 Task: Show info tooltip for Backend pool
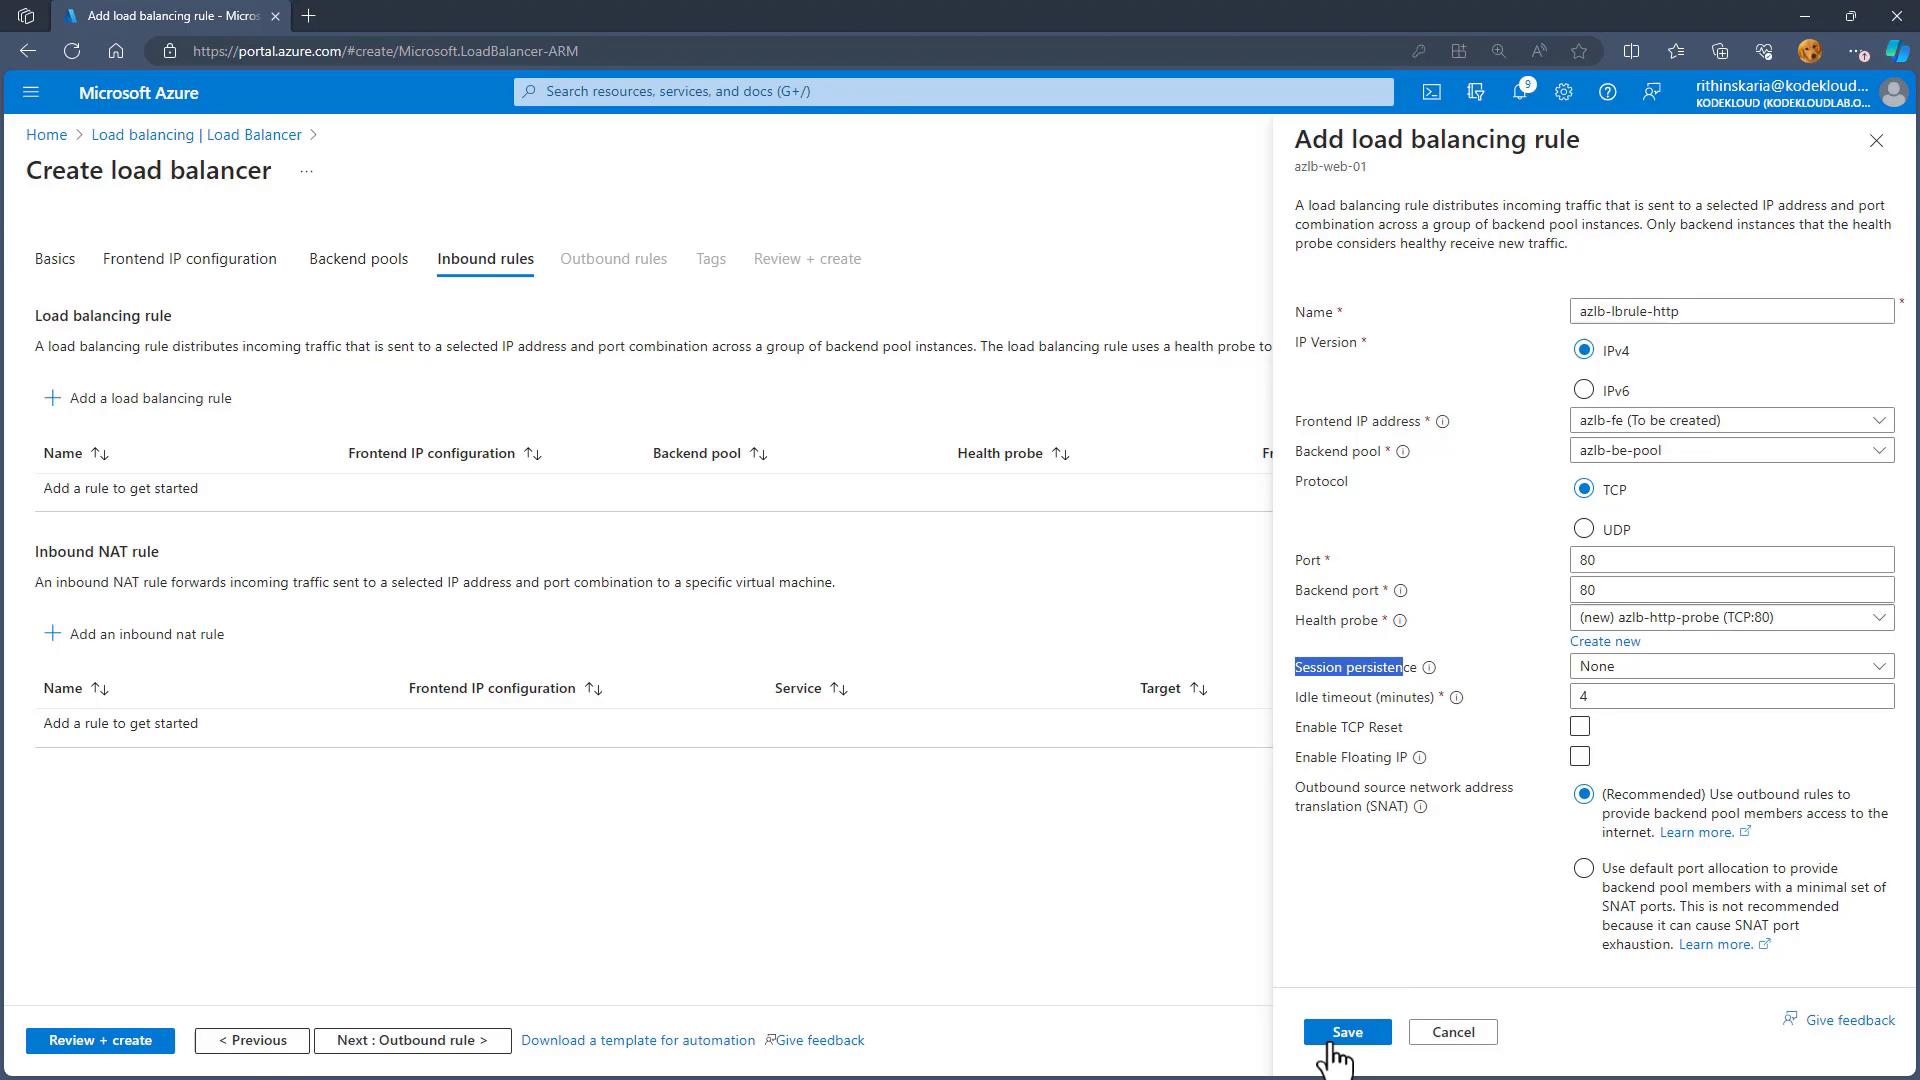click(1403, 452)
